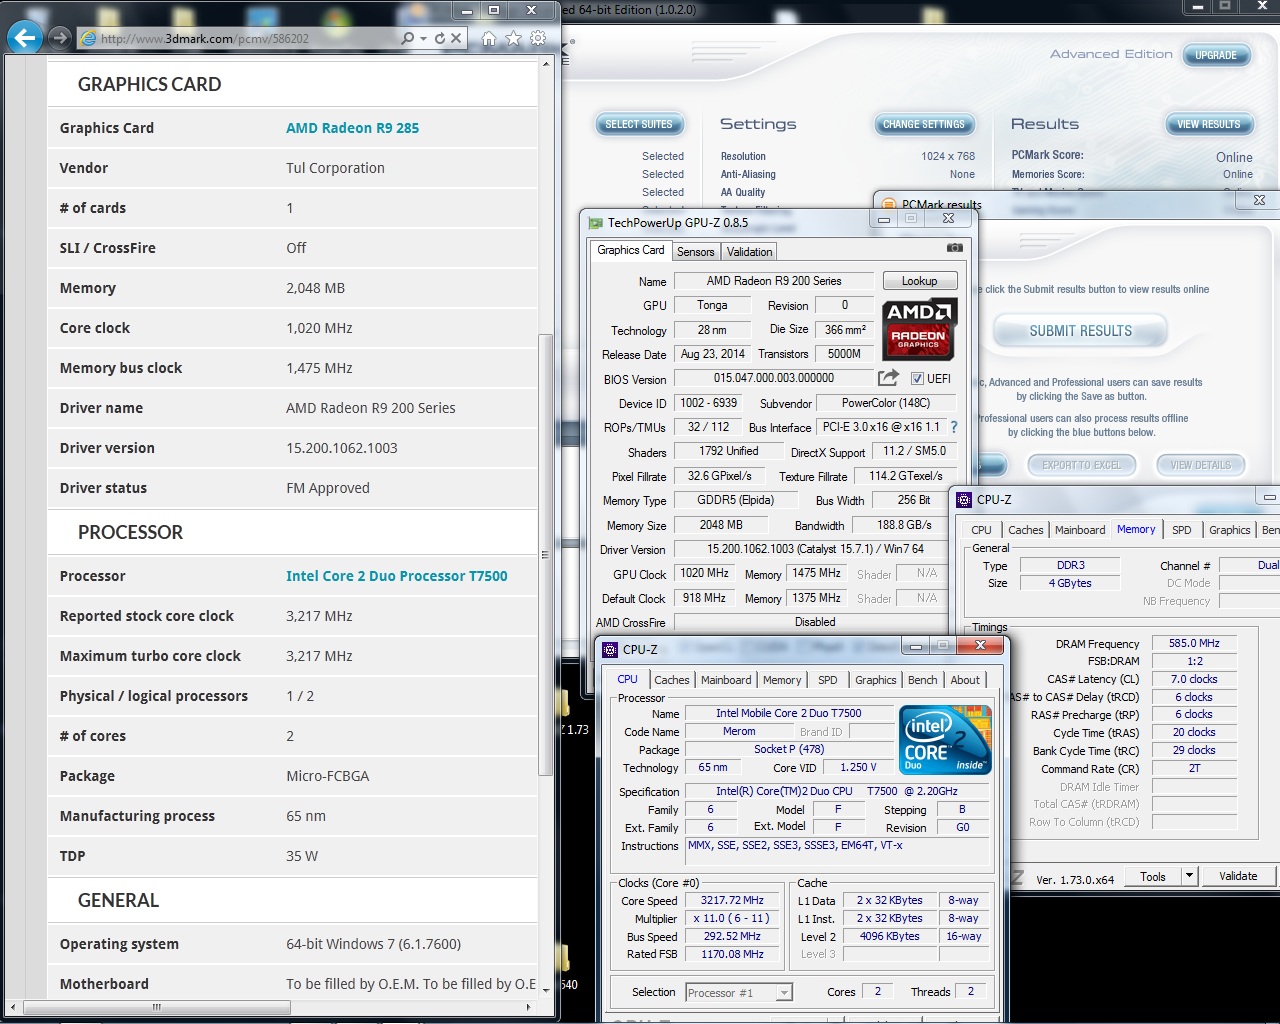Screen dimensions: 1280x1024
Task: Click the GPU-Z title bar app icon
Action: pyautogui.click(x=596, y=223)
